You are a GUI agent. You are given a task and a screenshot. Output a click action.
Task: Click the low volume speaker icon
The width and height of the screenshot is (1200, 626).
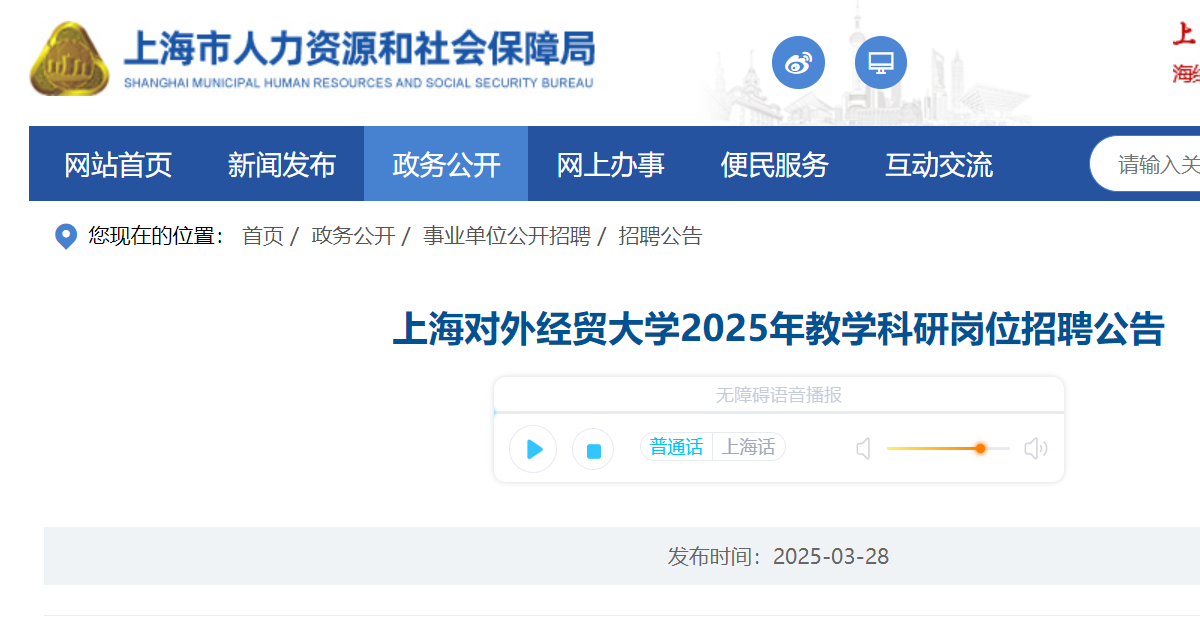tap(864, 449)
